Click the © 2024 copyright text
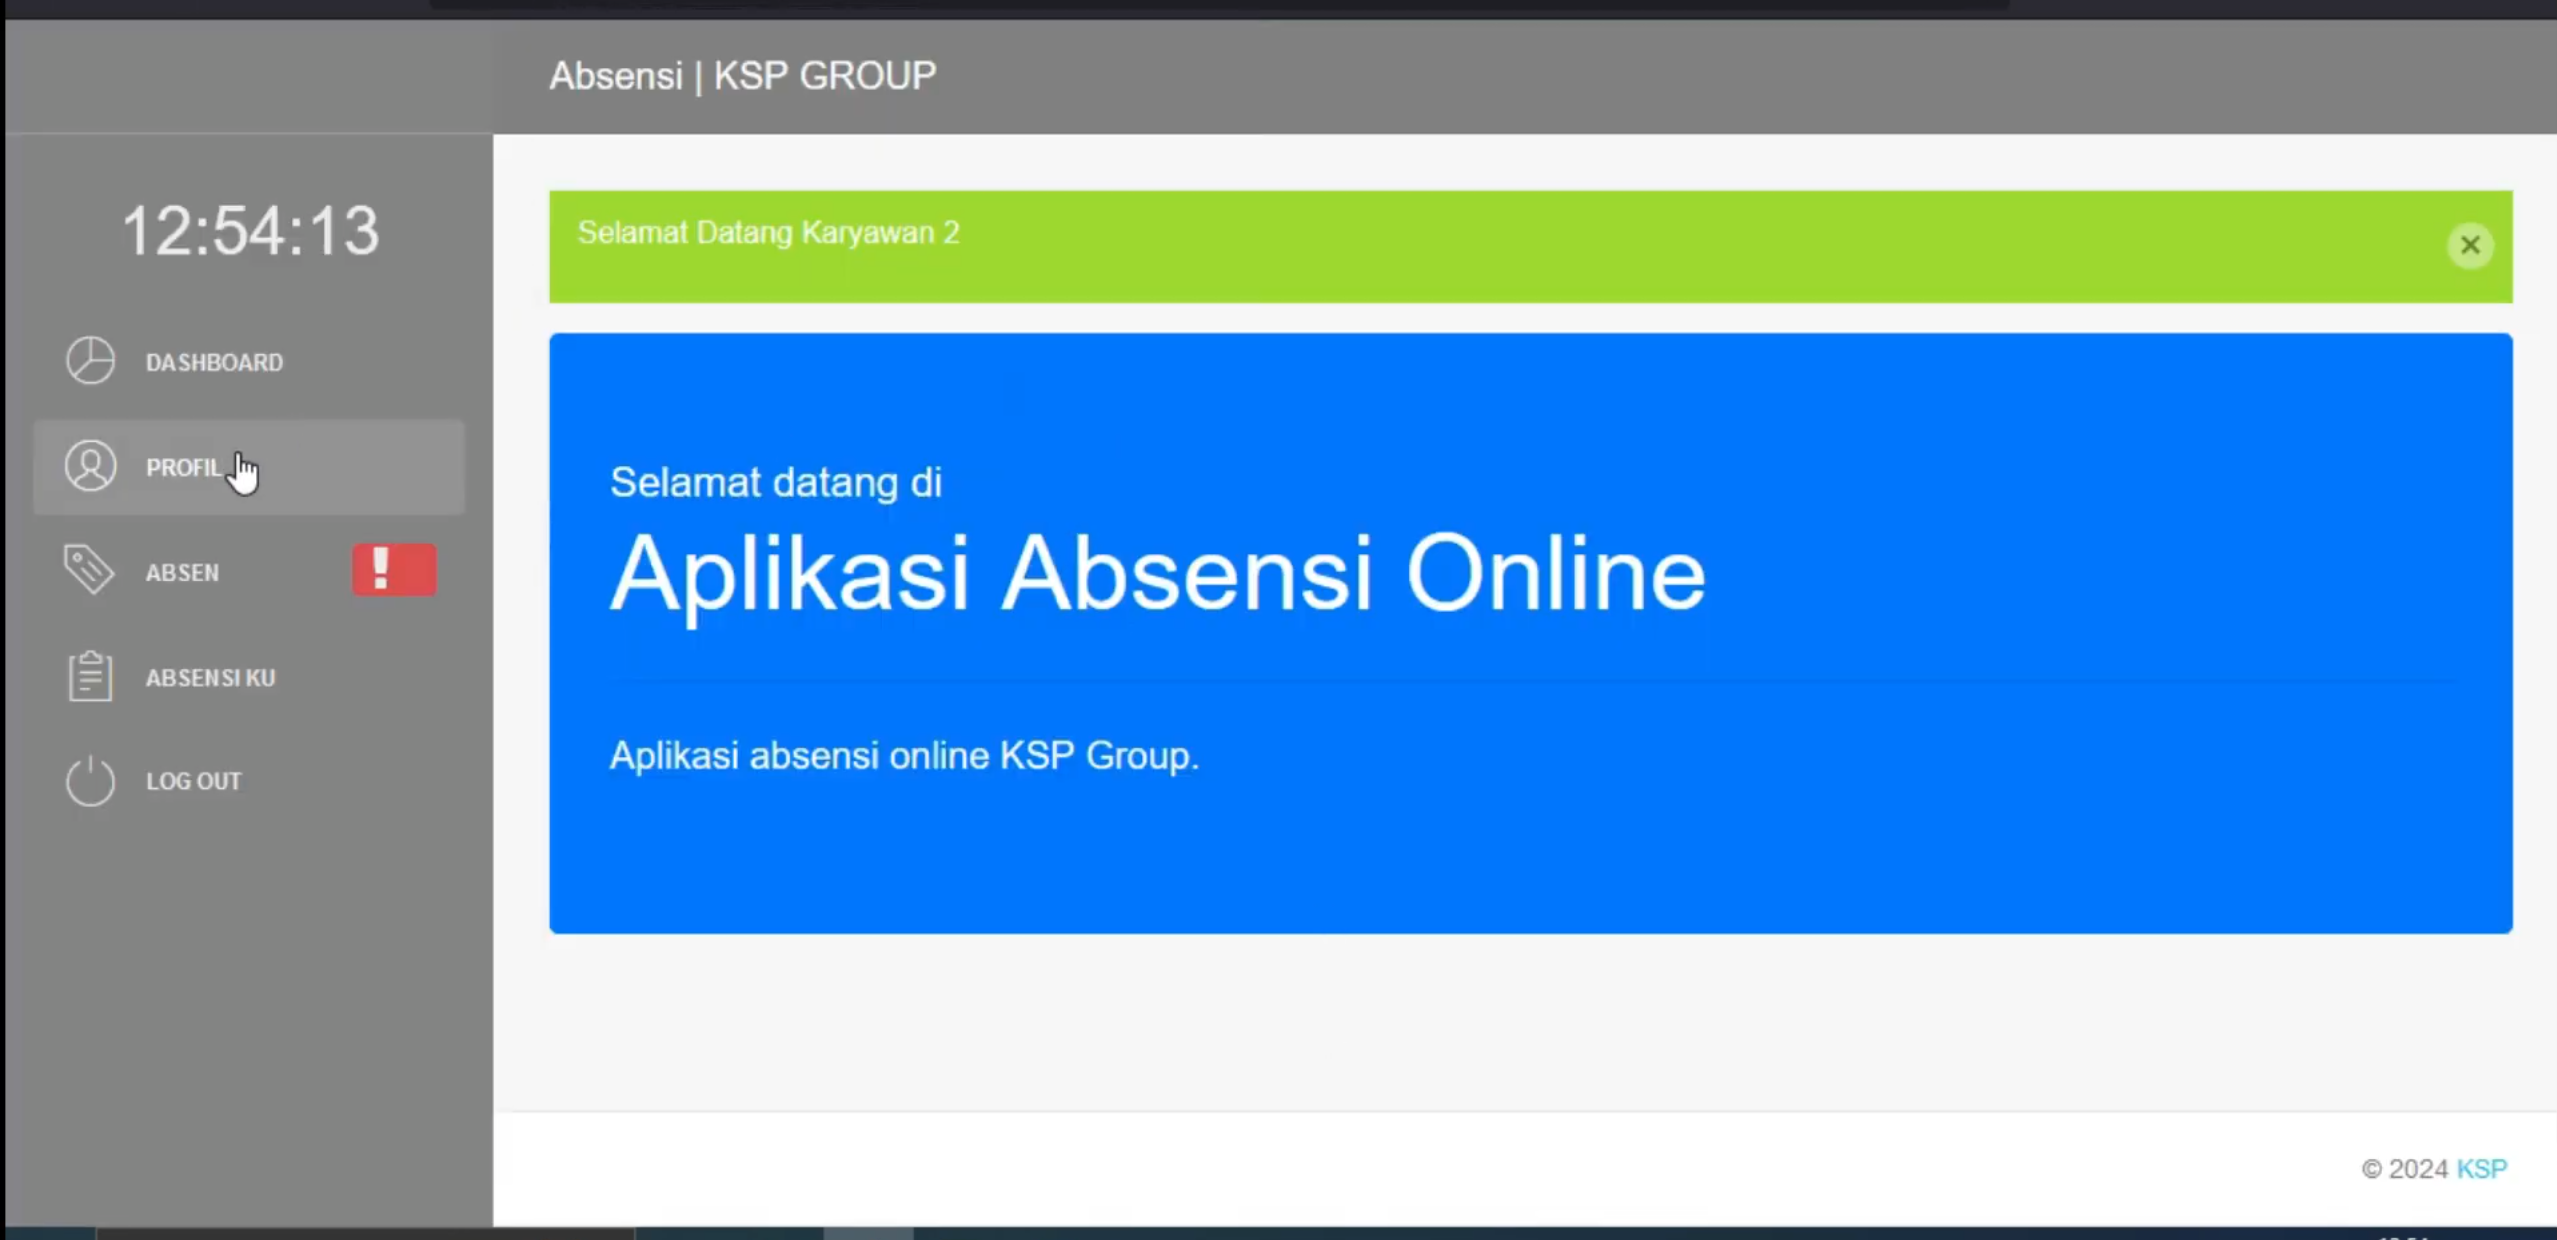Viewport: 2557px width, 1240px height. [2404, 1169]
